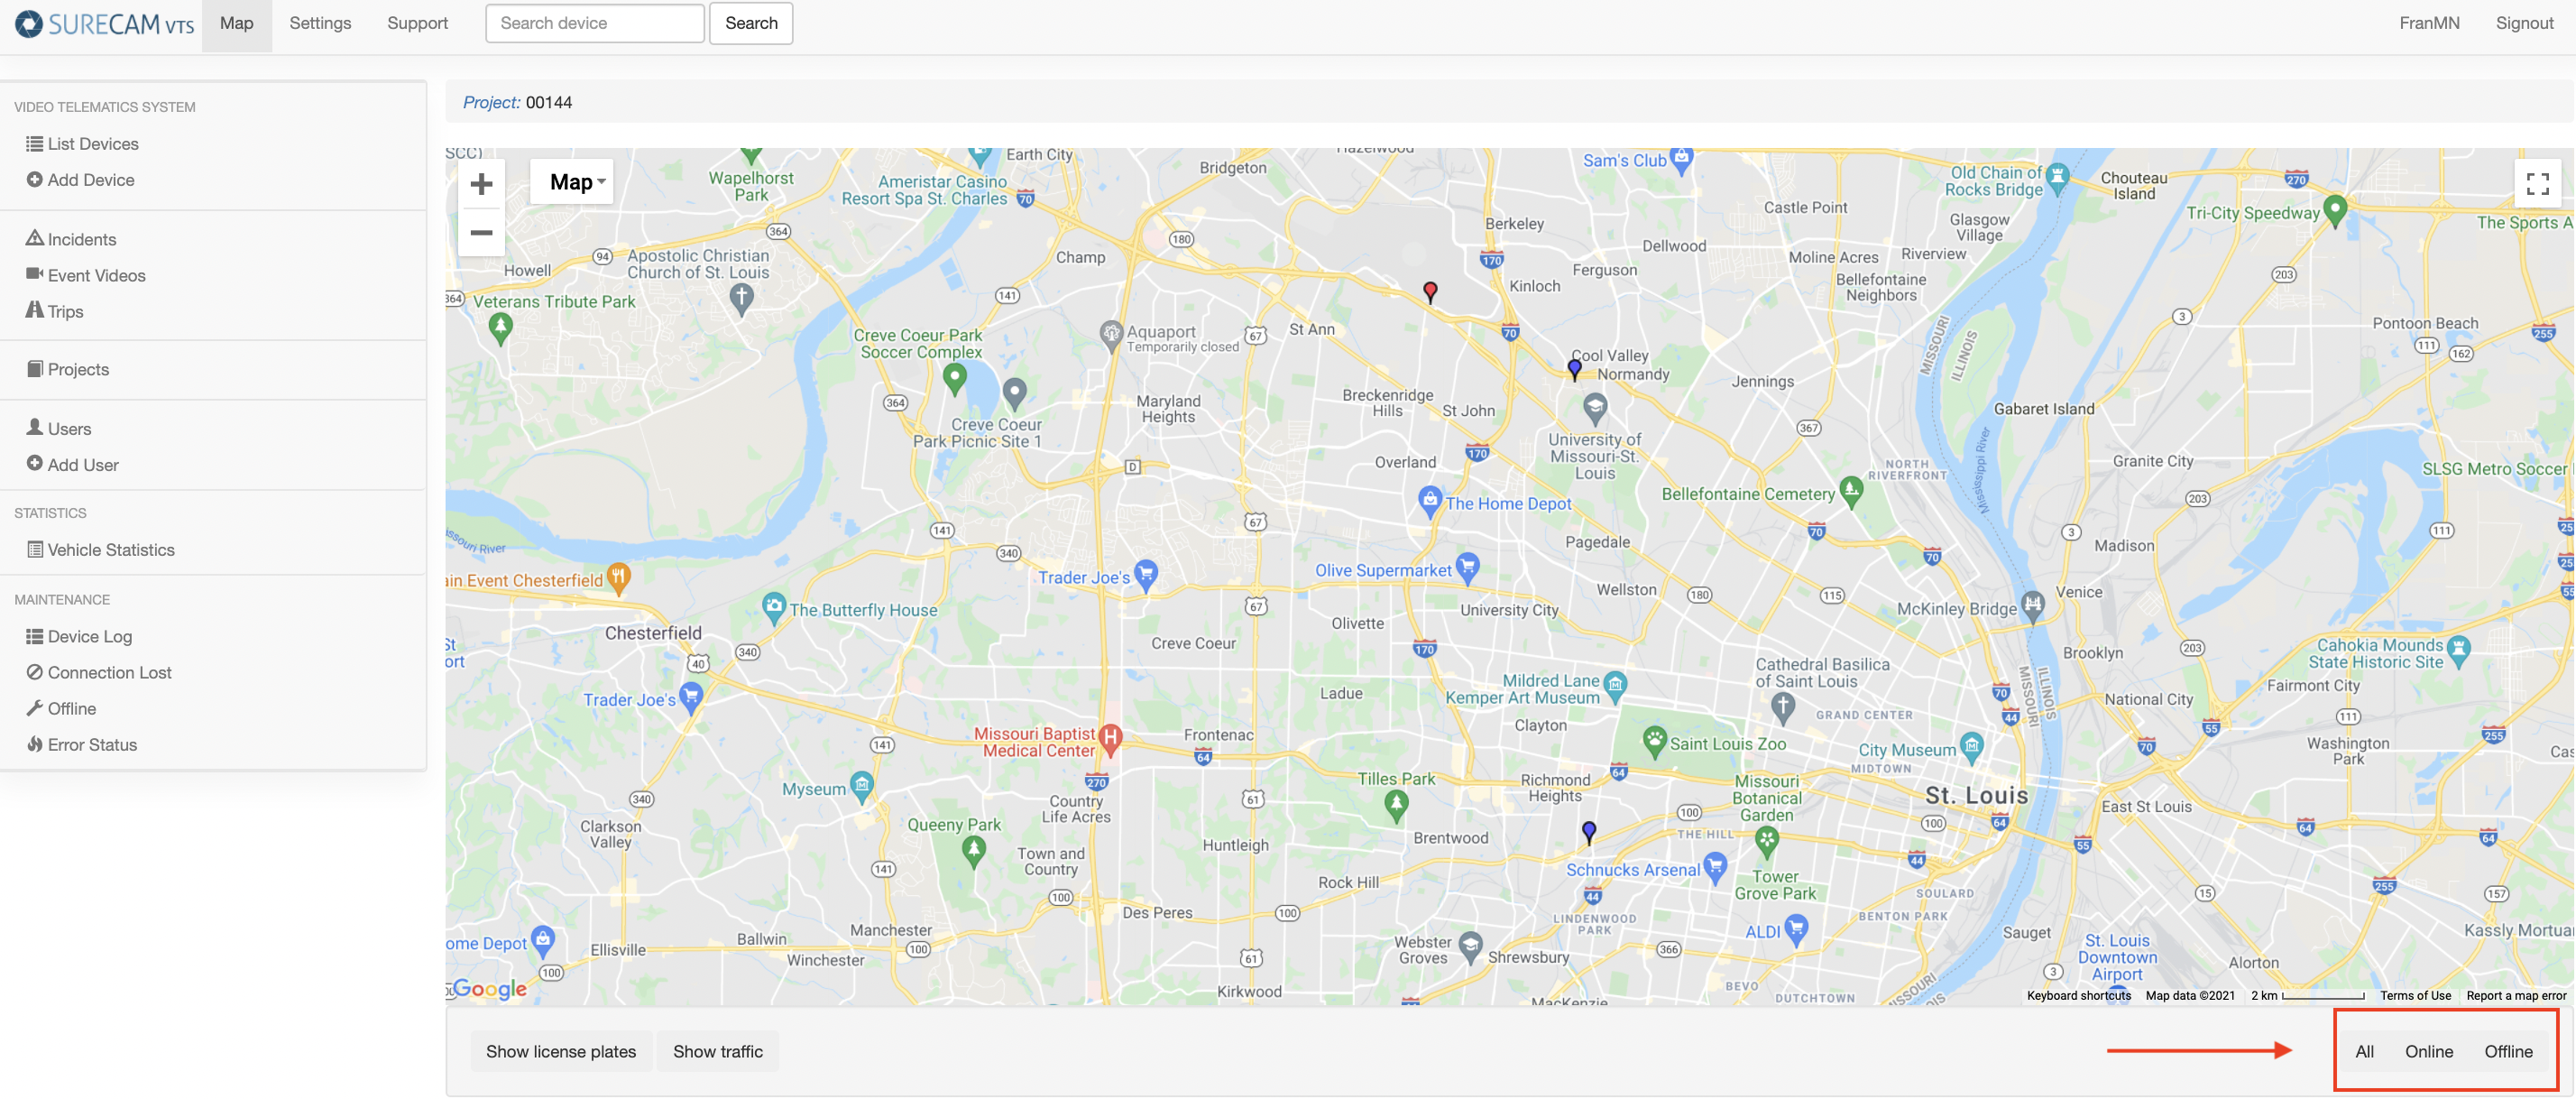This screenshot has width=2576, height=1099.
Task: Click The Home Depot map pin
Action: 1429,501
